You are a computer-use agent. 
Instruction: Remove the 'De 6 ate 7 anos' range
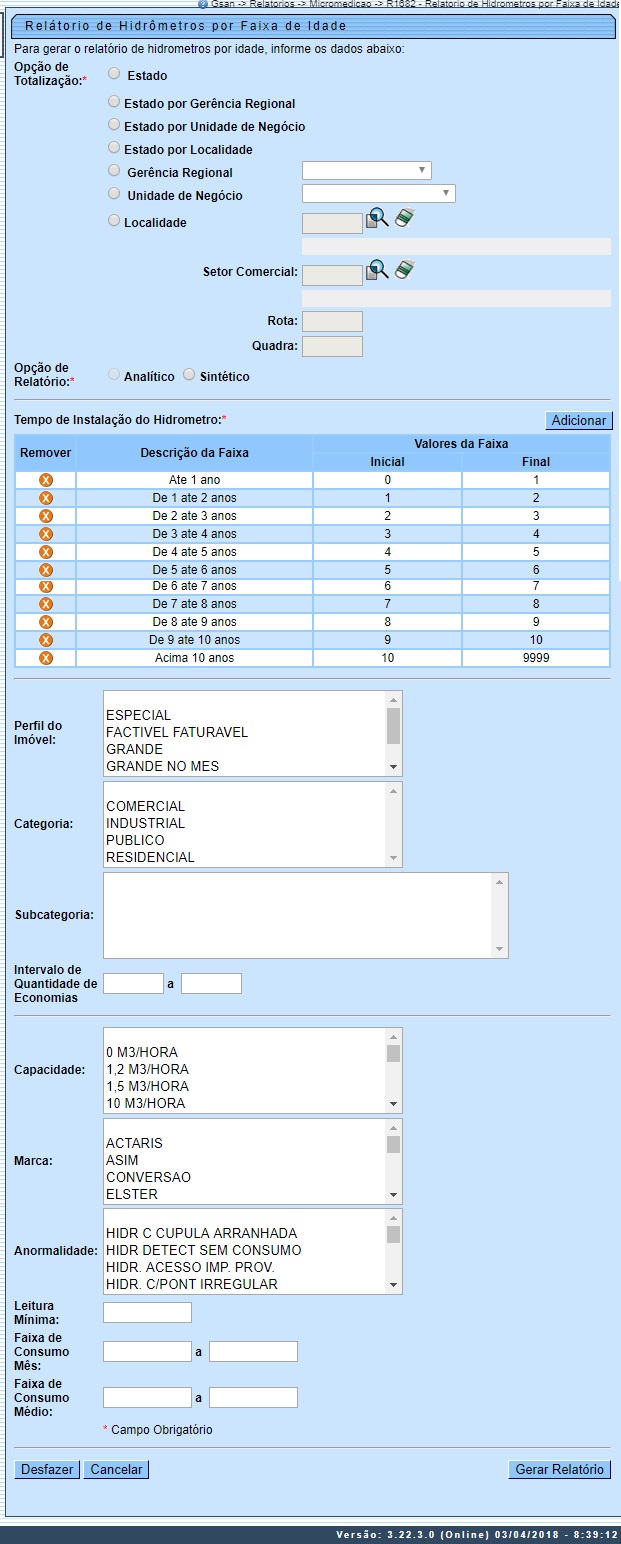45,586
